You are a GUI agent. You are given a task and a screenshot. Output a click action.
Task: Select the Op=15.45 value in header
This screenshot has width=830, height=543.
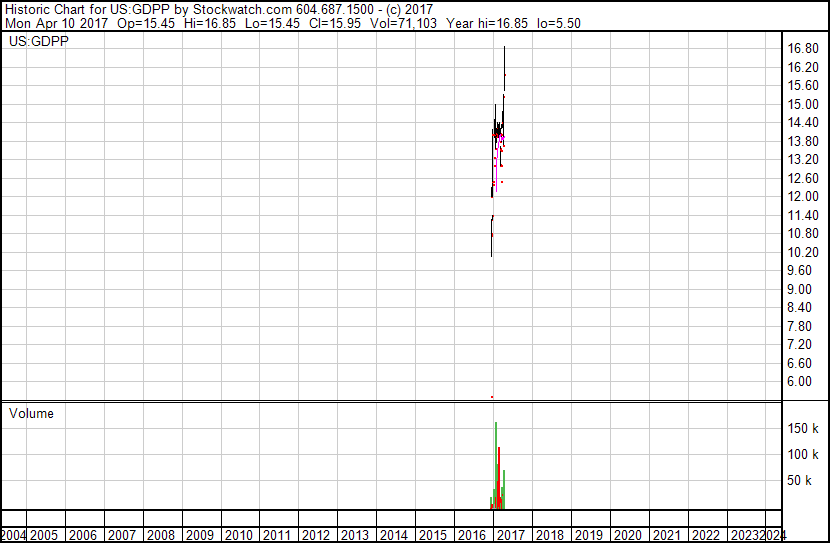tap(146, 23)
